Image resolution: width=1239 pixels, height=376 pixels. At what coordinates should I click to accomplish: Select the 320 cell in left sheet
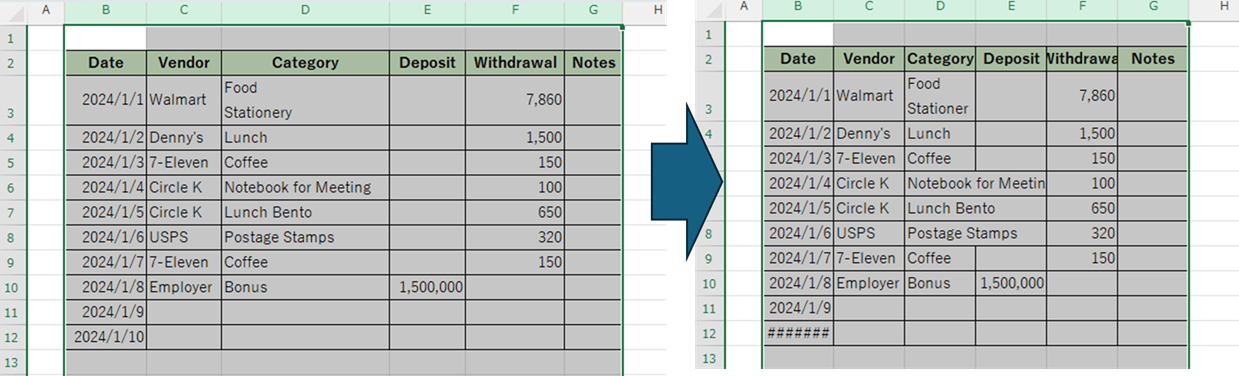(x=515, y=237)
